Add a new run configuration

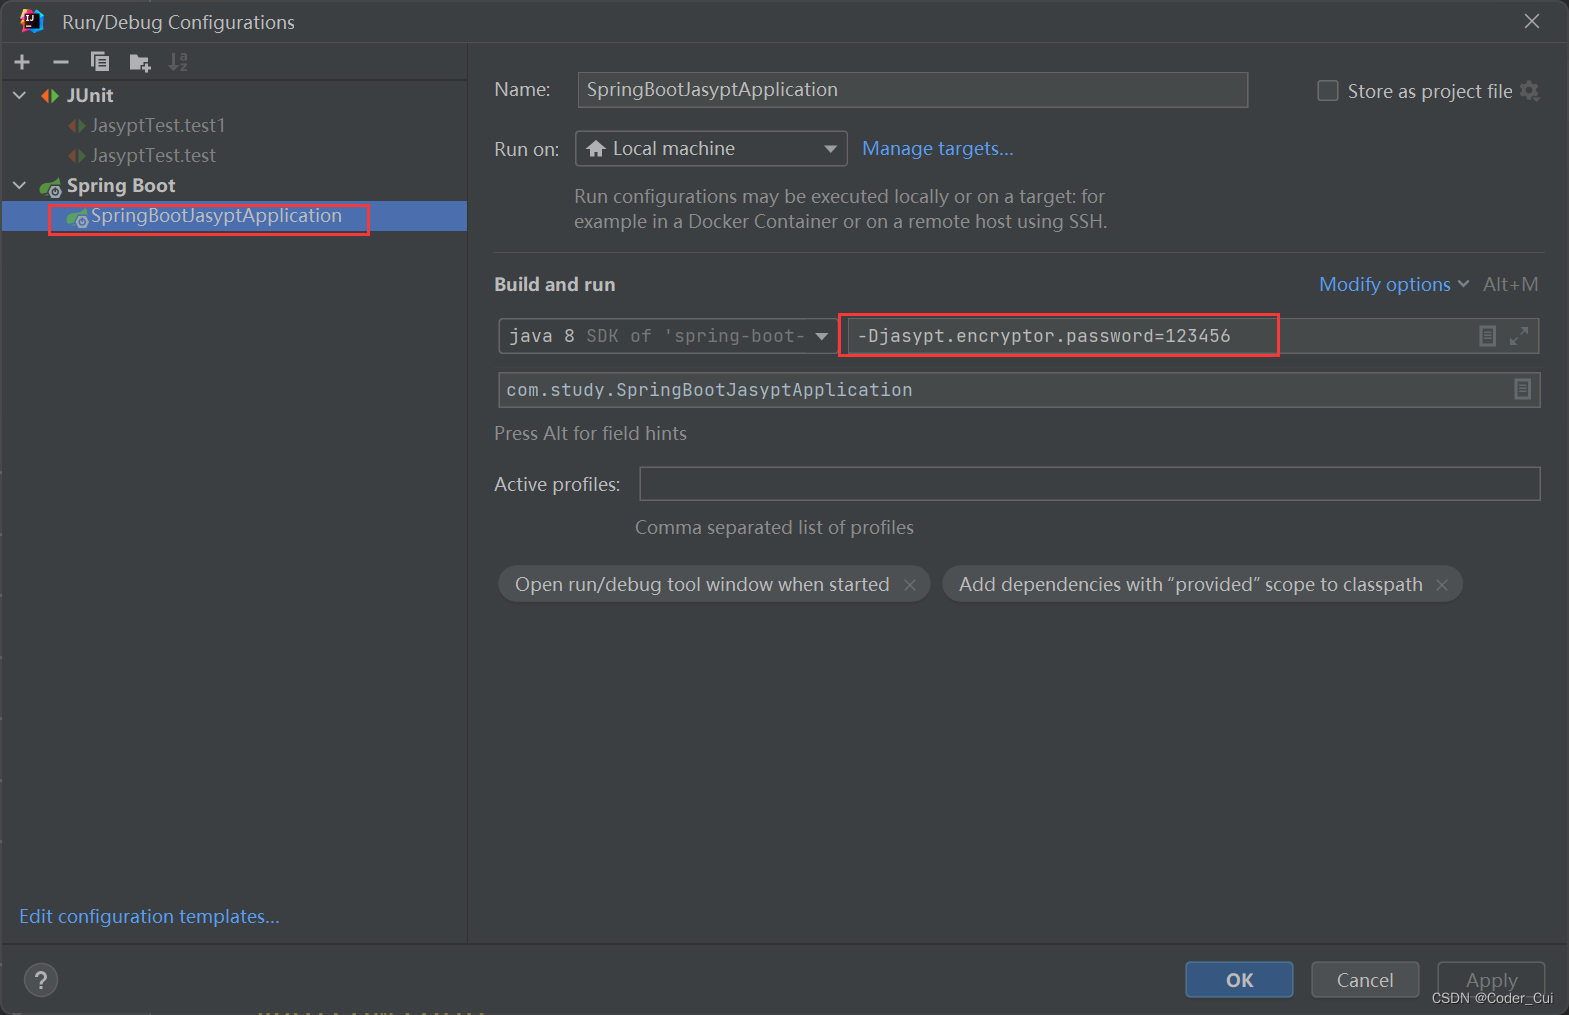tap(22, 62)
